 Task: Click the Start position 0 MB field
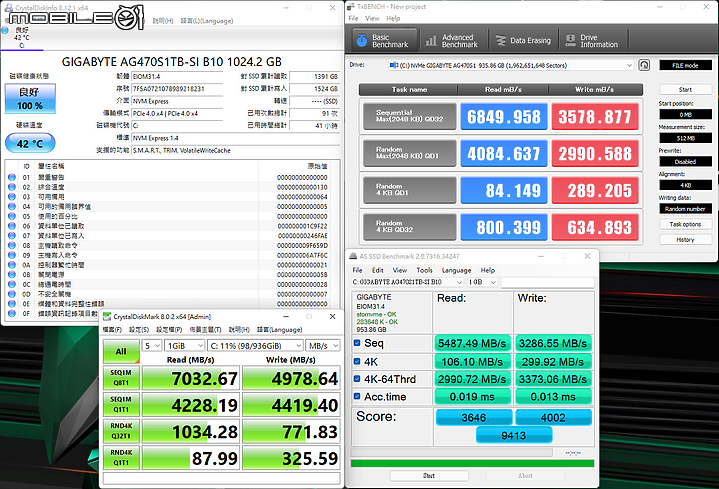pyautogui.click(x=685, y=114)
